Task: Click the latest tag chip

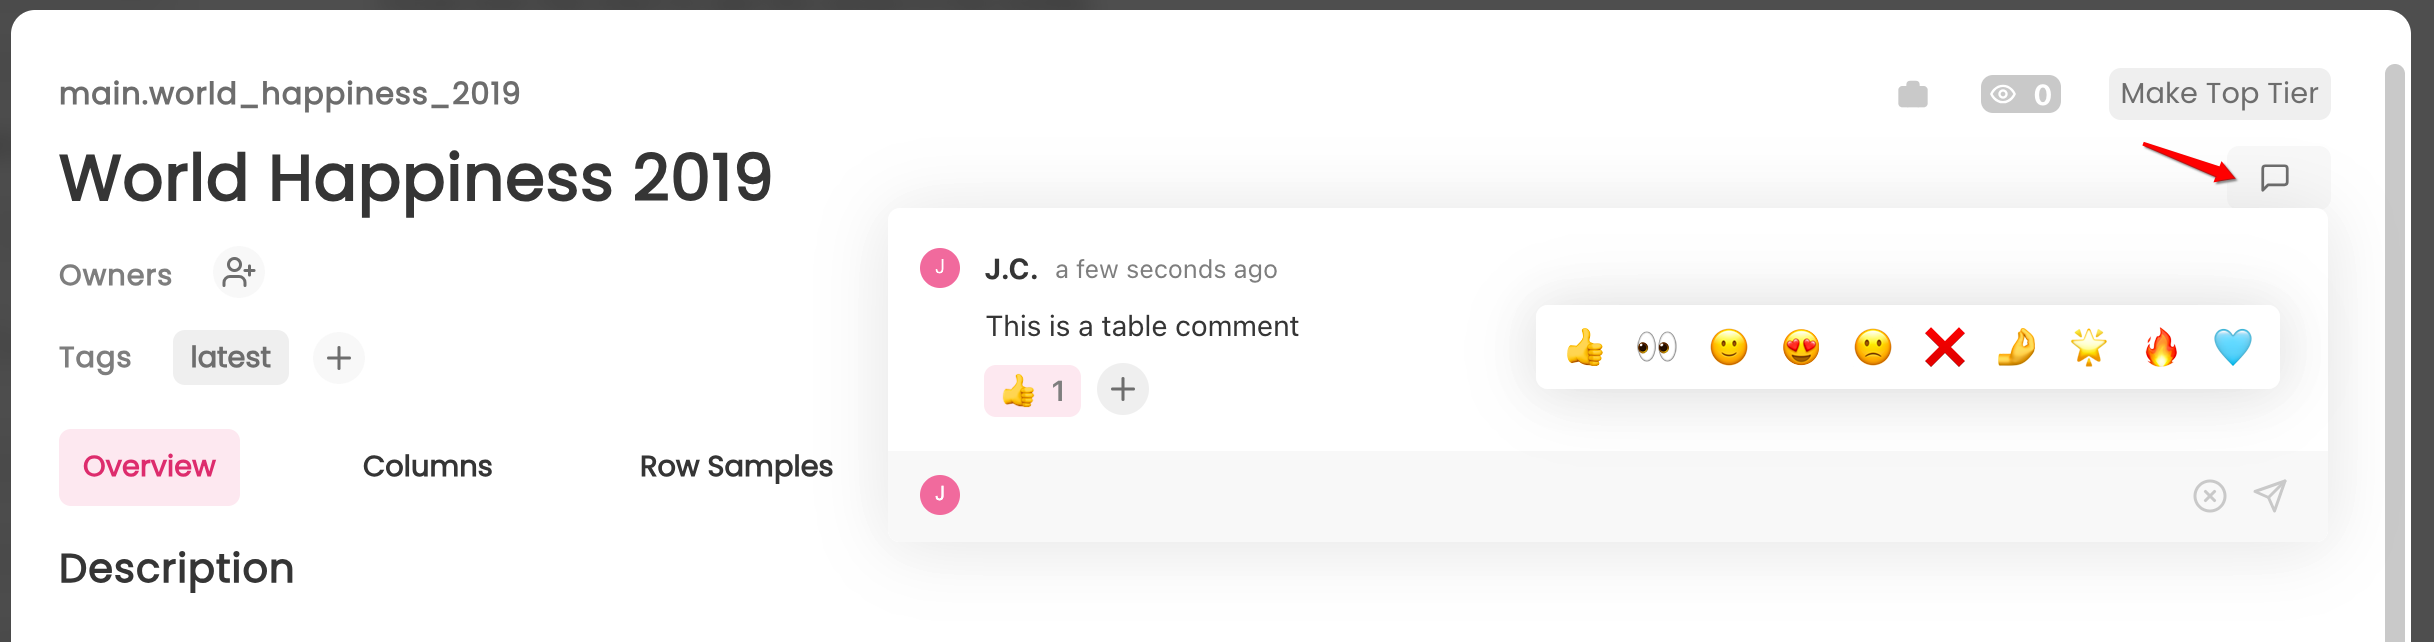Action: click(231, 358)
